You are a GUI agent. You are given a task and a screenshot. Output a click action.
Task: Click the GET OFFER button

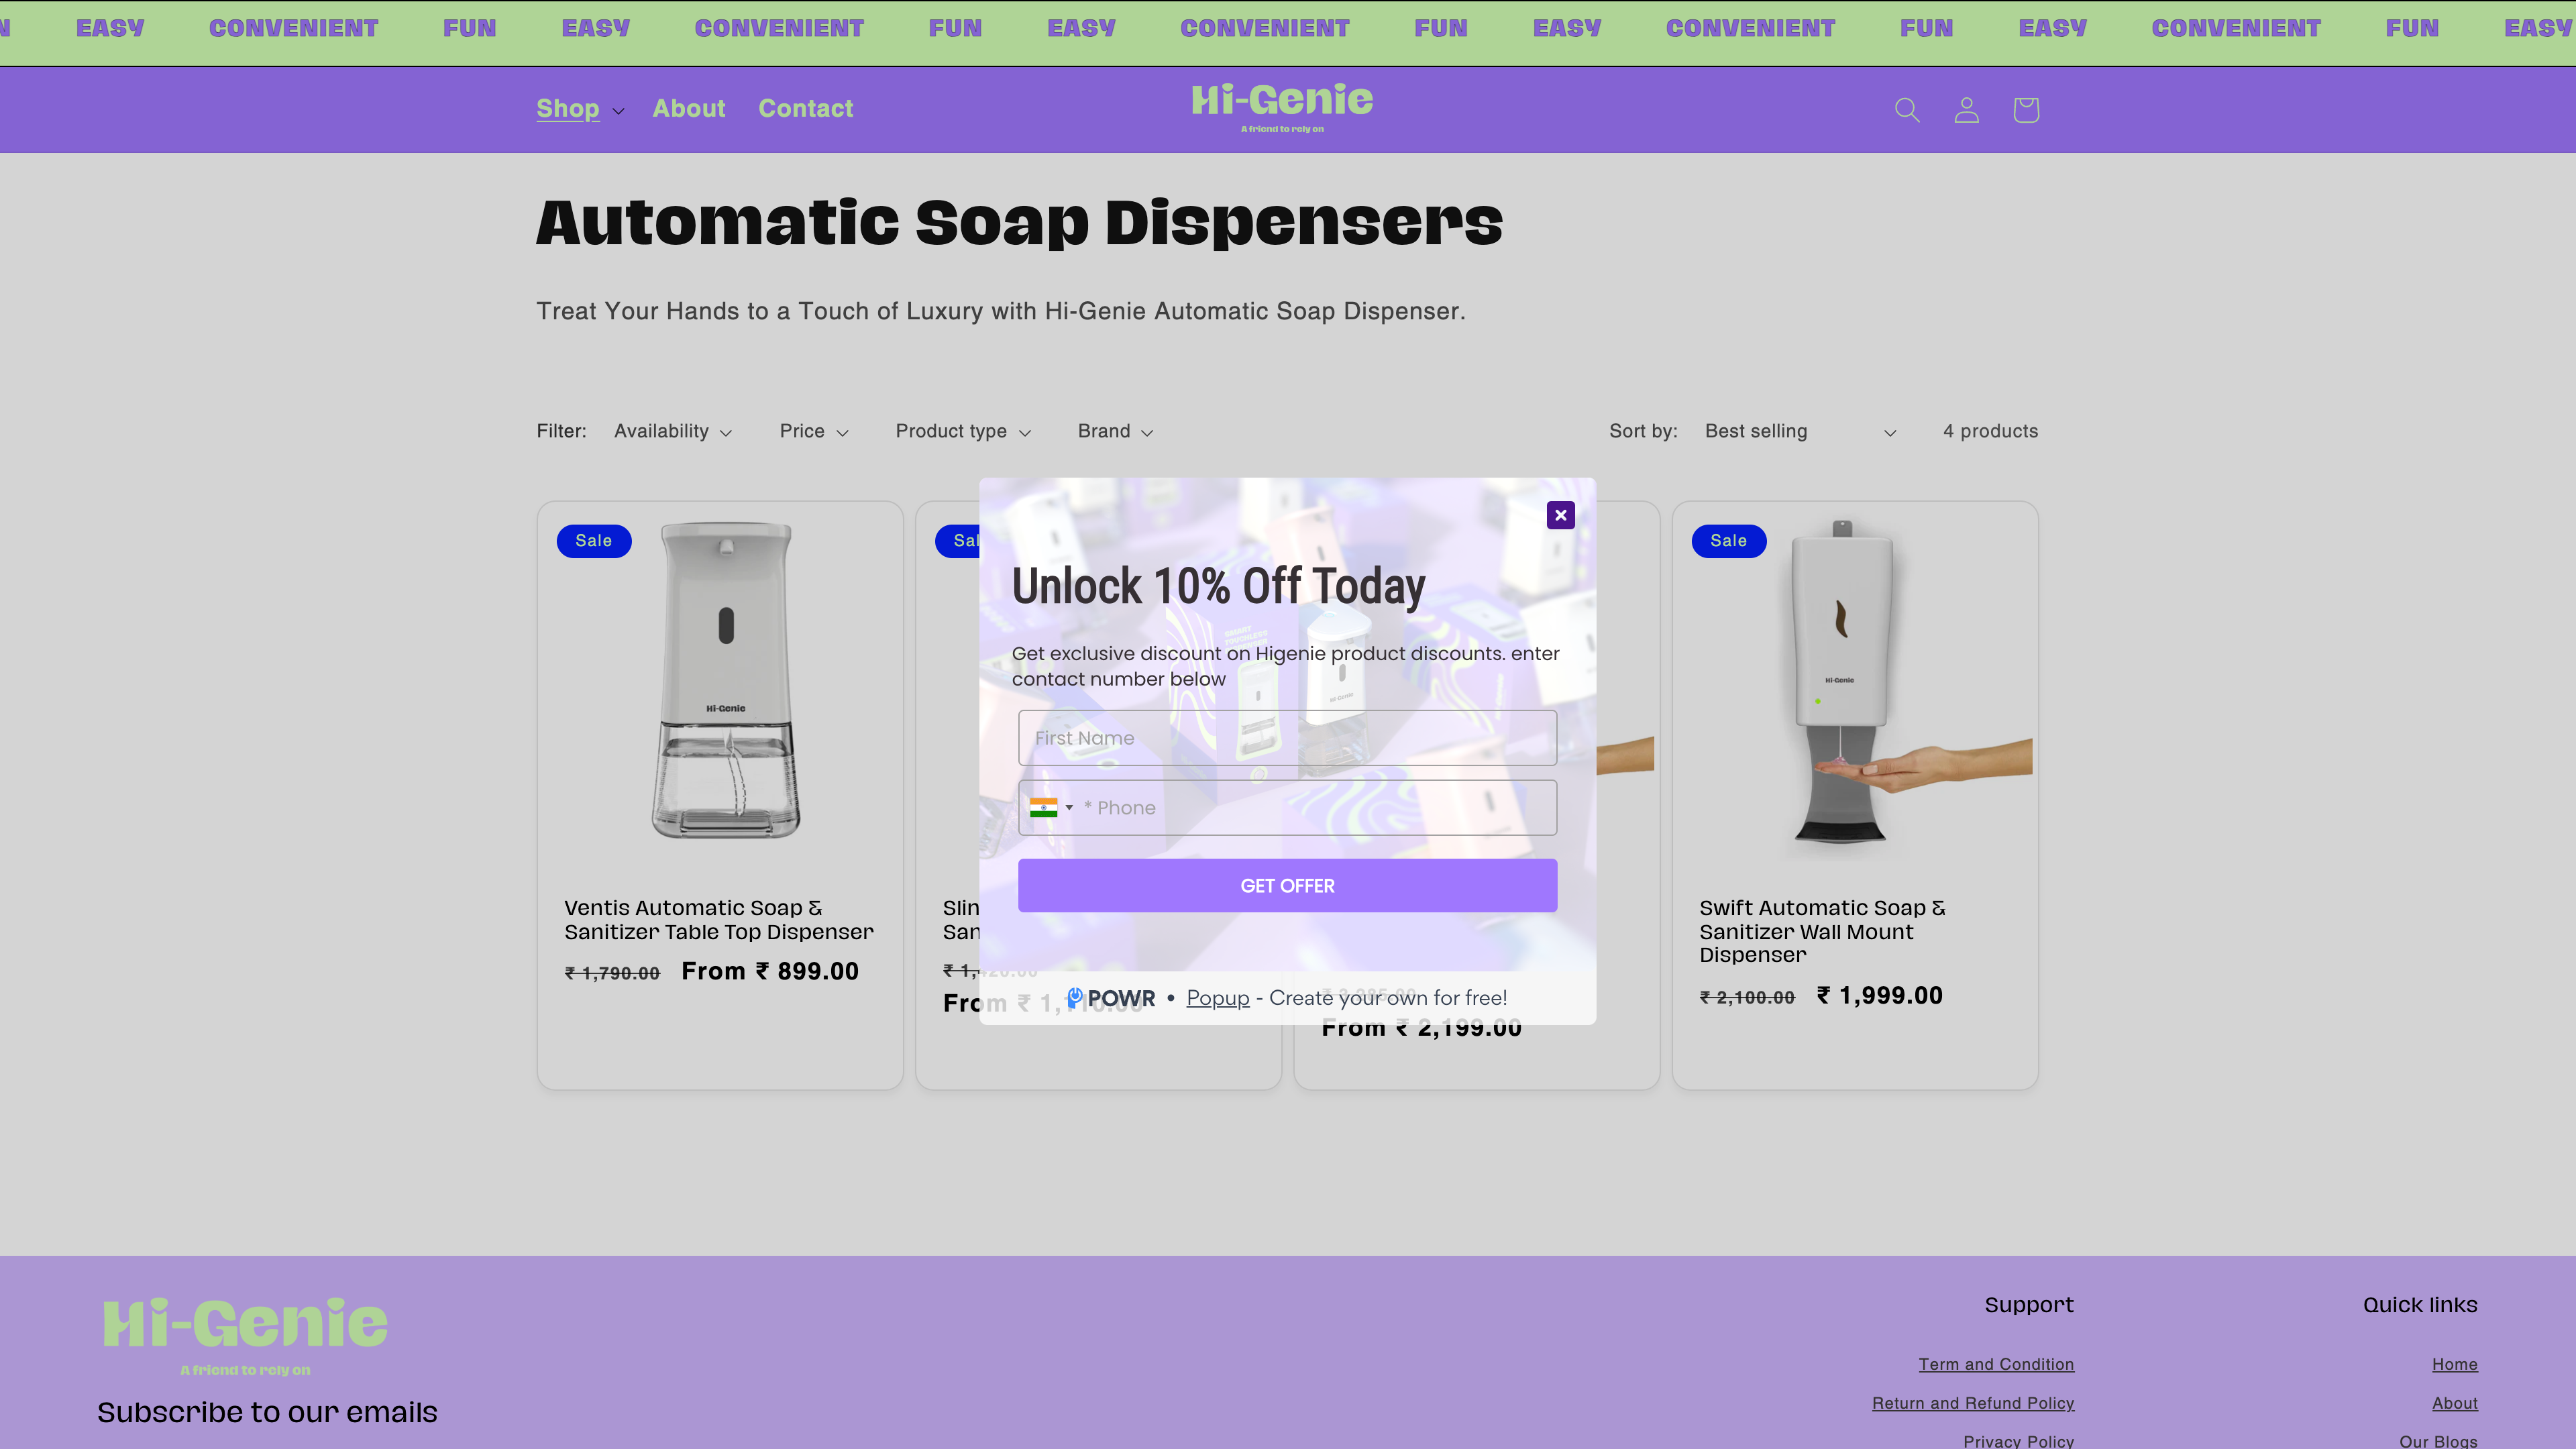[1287, 885]
